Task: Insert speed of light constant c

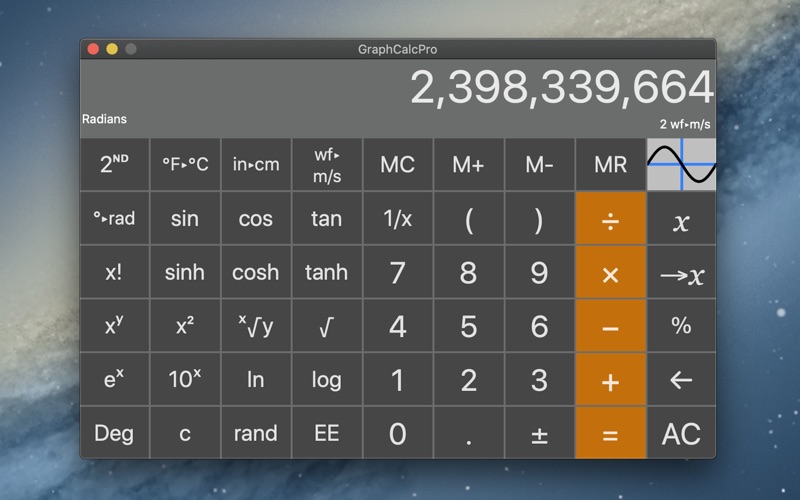Action: pos(185,433)
